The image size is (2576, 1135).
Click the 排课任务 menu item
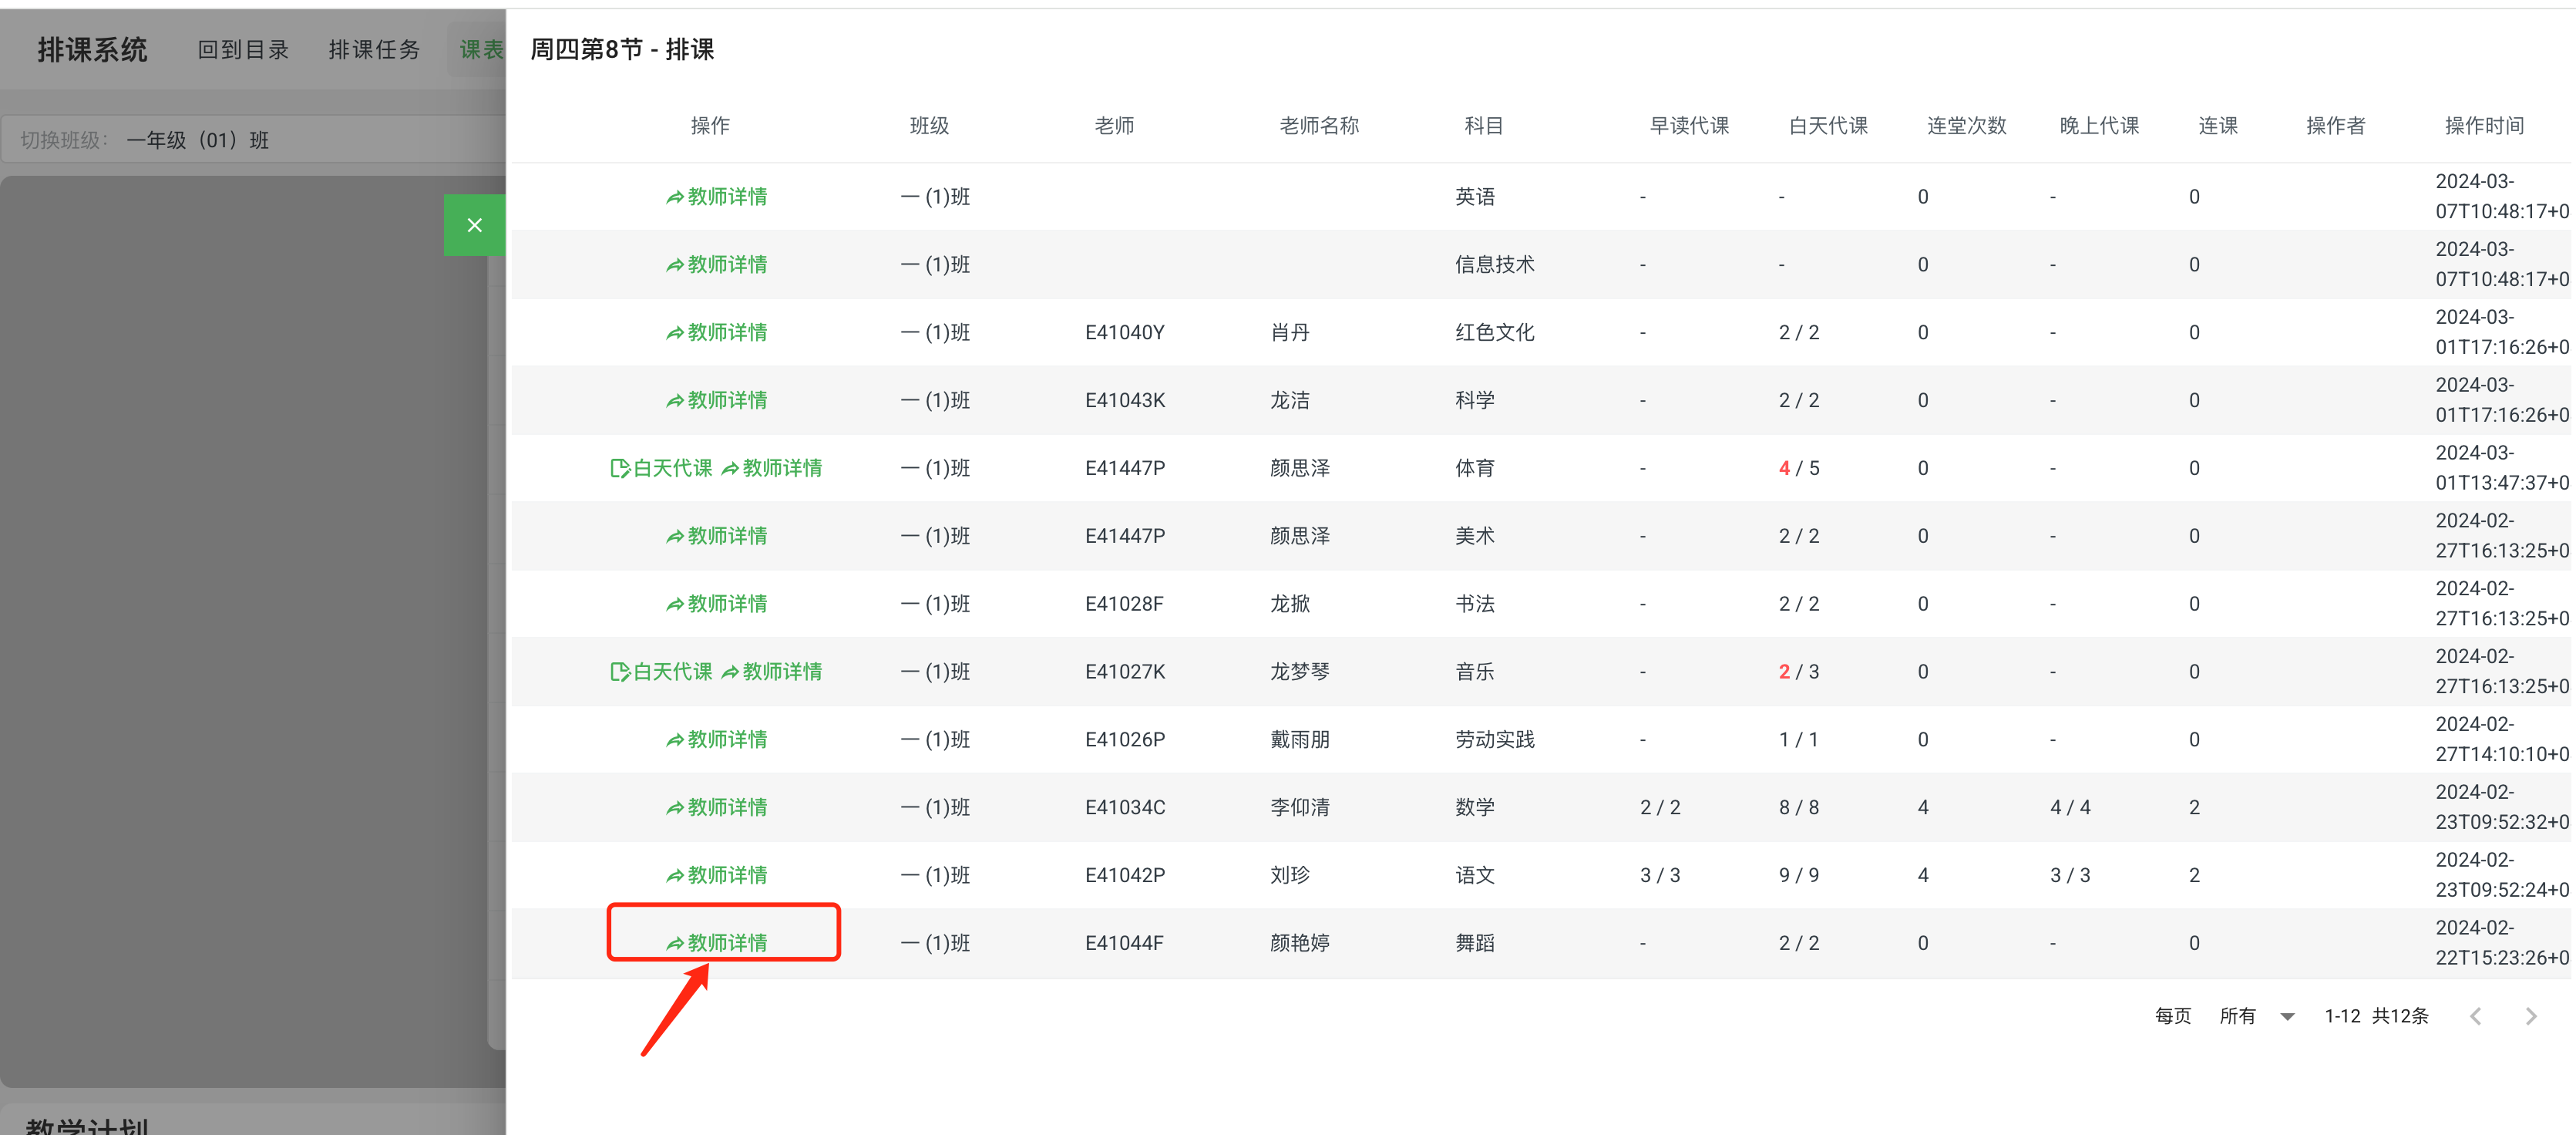click(374, 48)
